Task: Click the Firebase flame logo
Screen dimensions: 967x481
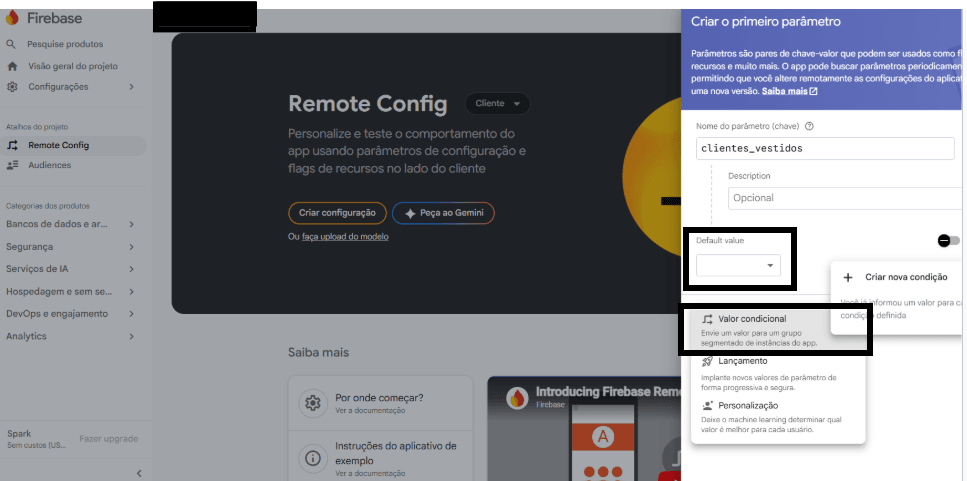Action: [12, 18]
